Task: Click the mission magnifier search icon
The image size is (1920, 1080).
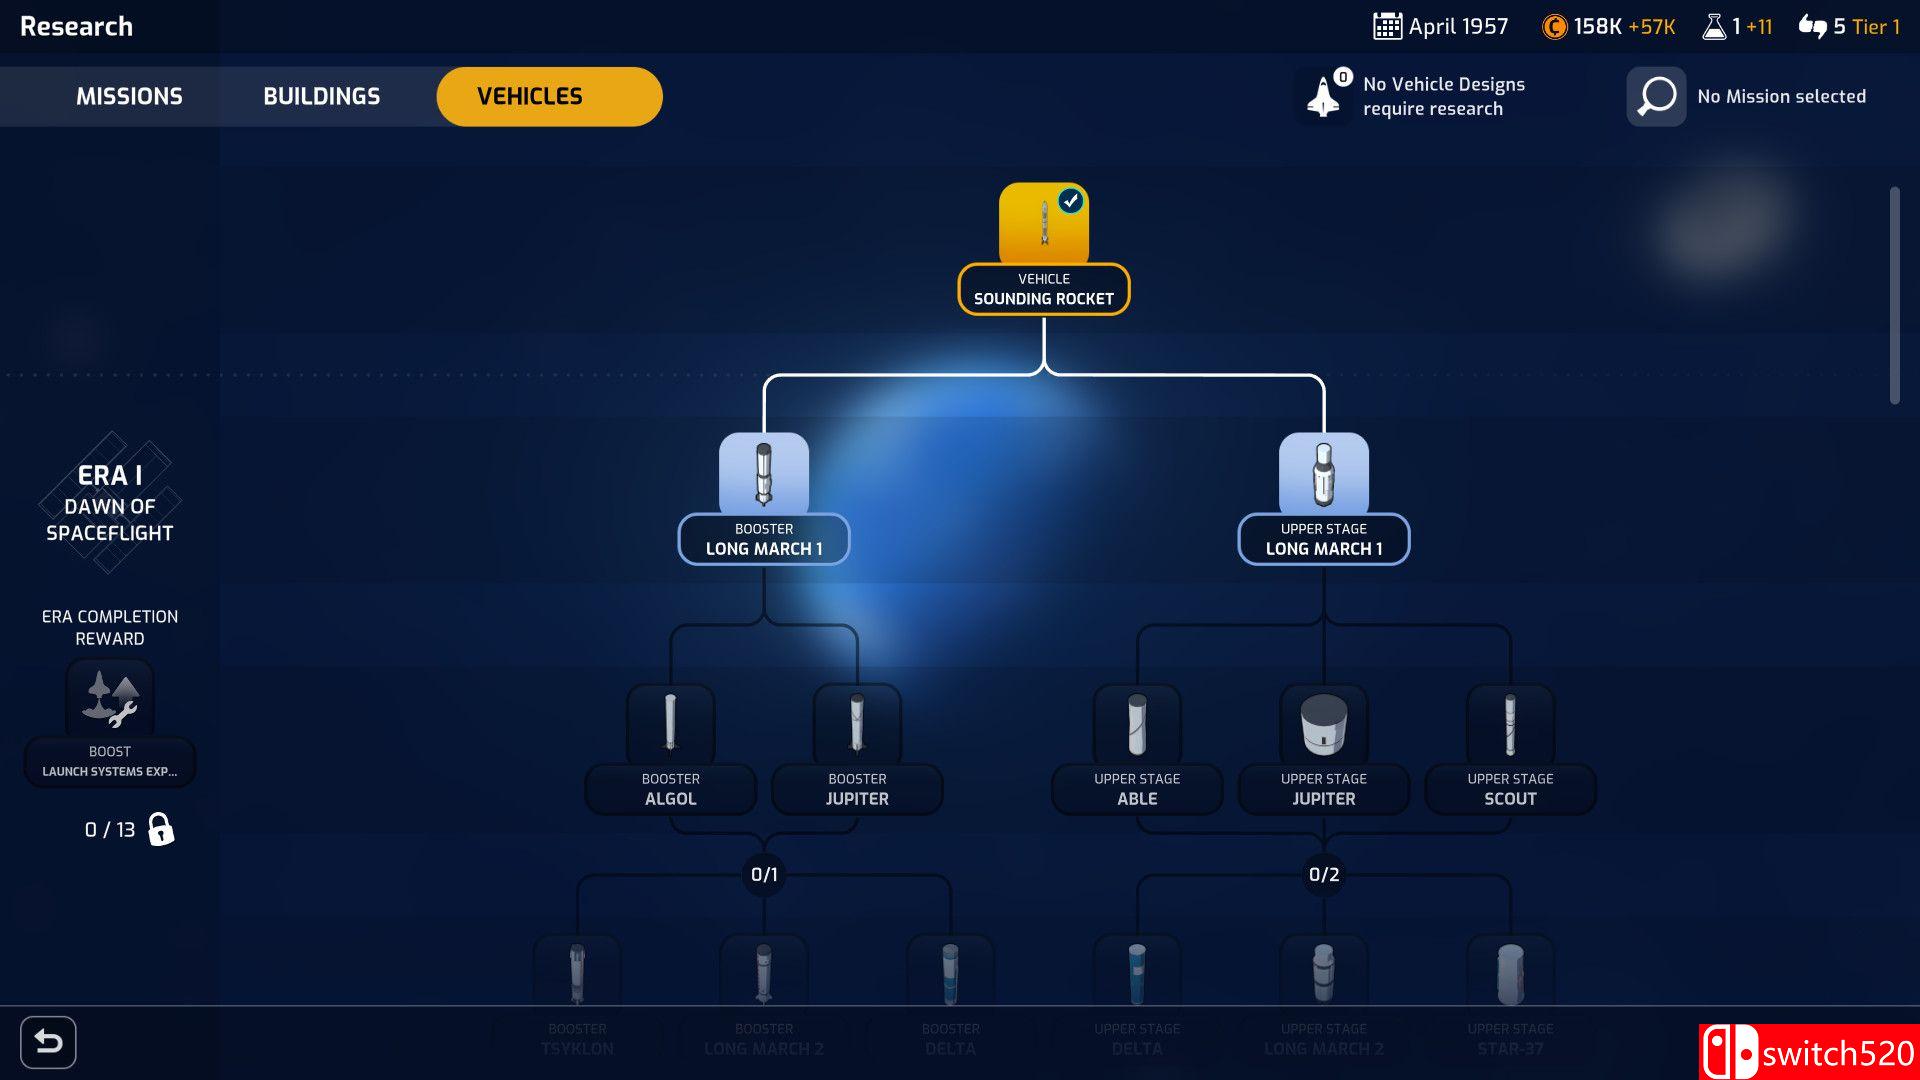Action: click(x=1656, y=97)
